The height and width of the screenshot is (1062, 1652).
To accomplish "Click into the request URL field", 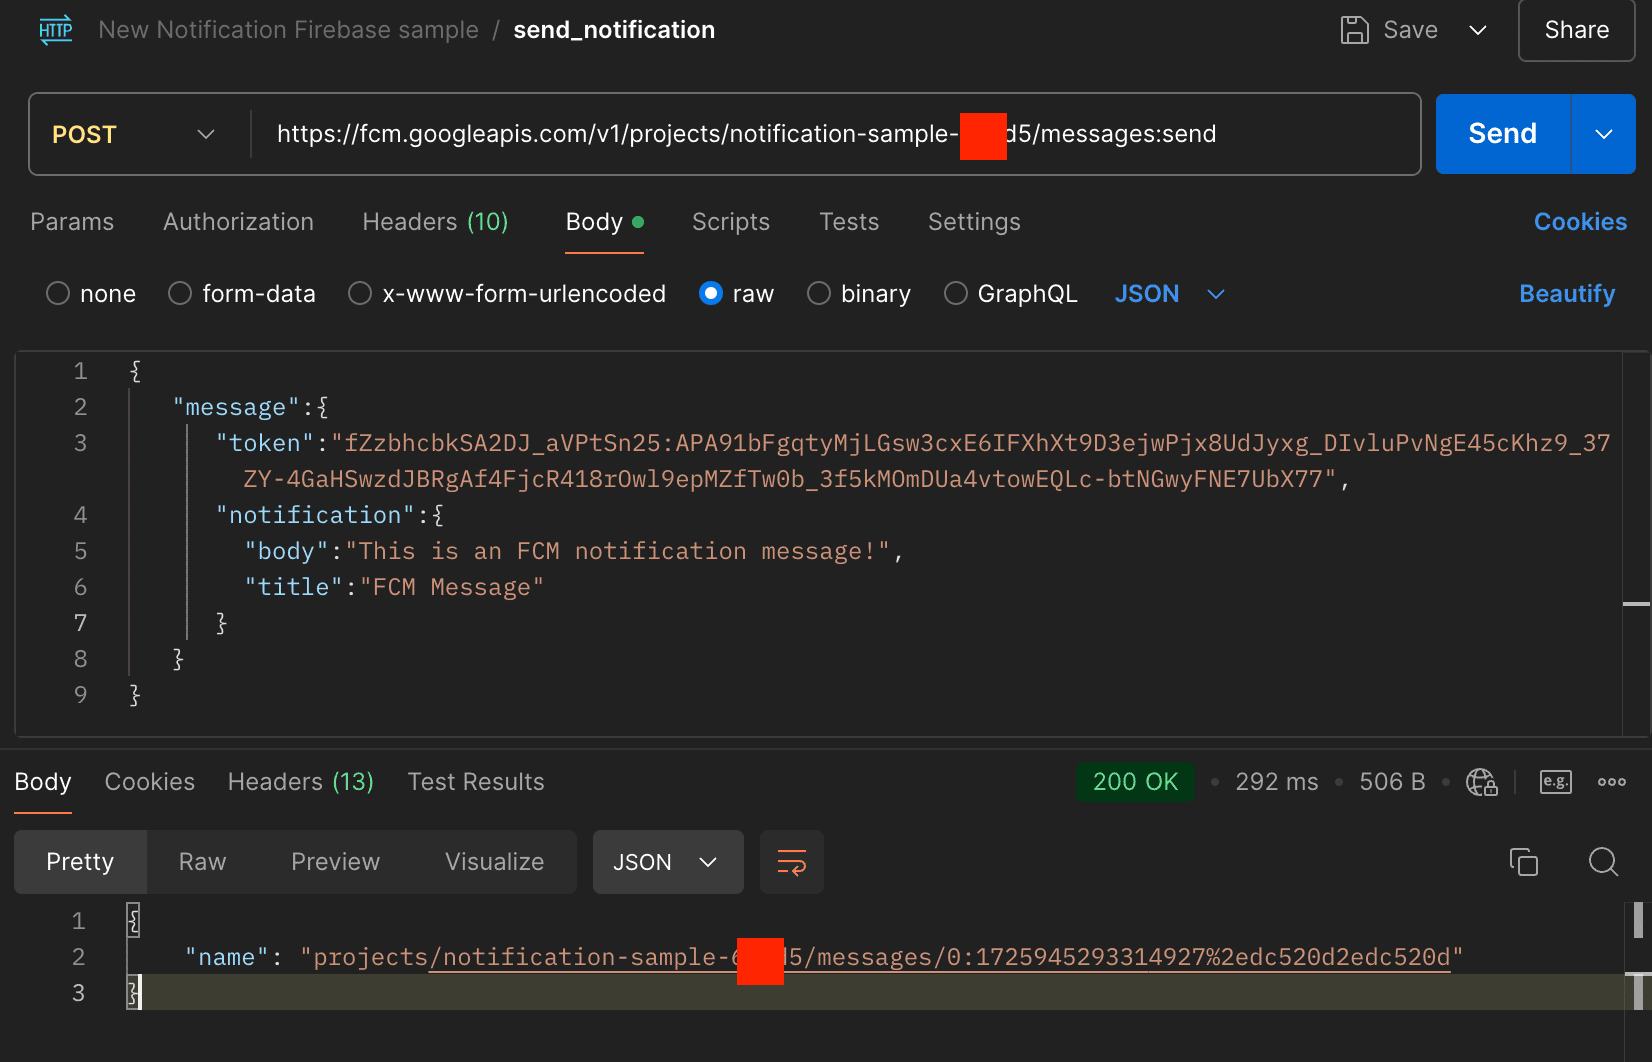I will coord(835,134).
